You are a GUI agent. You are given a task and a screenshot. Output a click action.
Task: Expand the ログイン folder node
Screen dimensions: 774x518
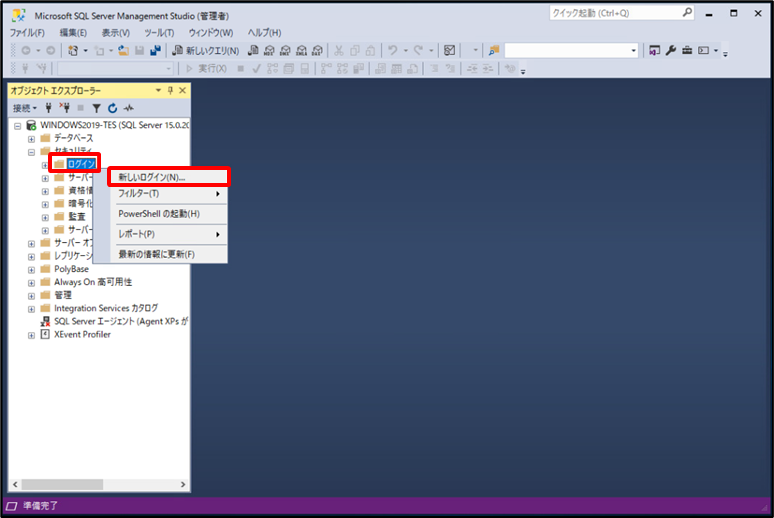(45, 165)
